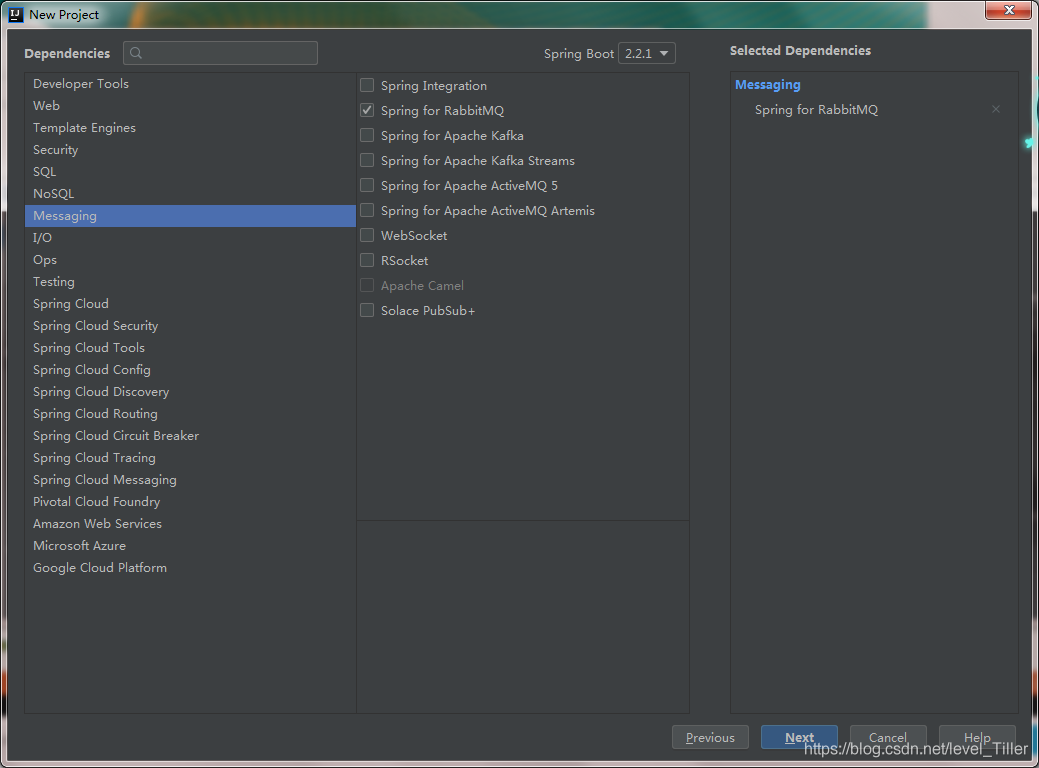Viewport: 1039px width, 768px height.
Task: Choose the Spring Cloud Config category
Action: 190,370
